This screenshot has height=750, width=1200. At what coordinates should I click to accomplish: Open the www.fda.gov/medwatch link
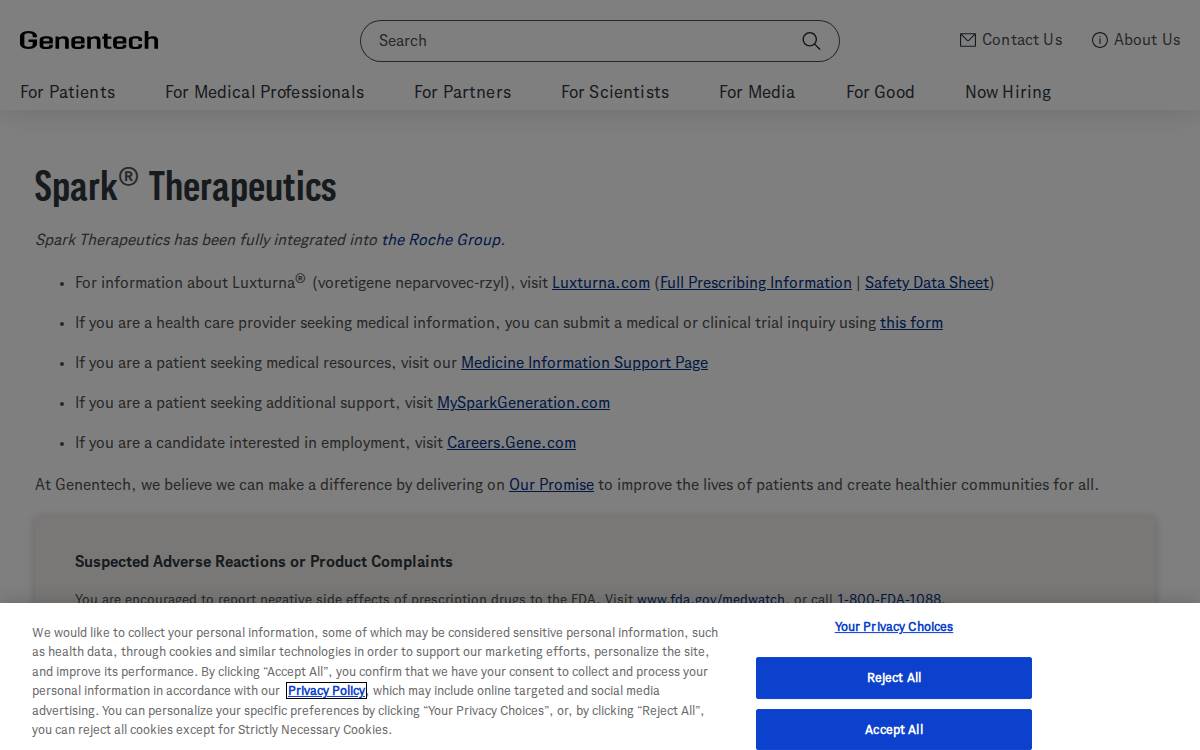[711, 599]
